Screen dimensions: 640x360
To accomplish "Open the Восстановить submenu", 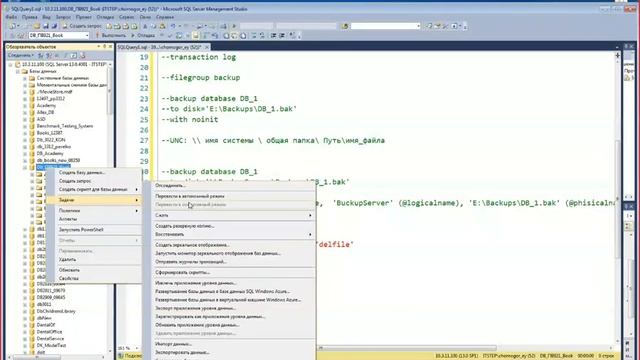I will click(x=233, y=234).
